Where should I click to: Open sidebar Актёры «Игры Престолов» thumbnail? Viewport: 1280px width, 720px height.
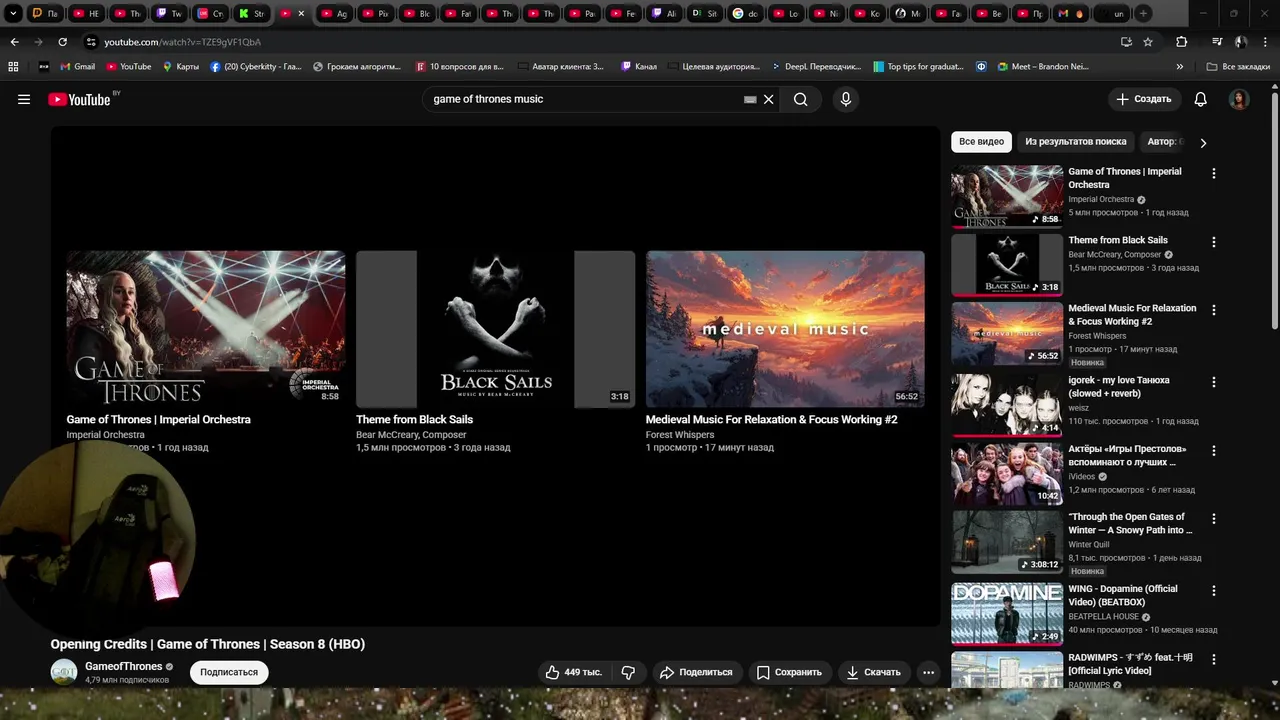click(x=1007, y=474)
